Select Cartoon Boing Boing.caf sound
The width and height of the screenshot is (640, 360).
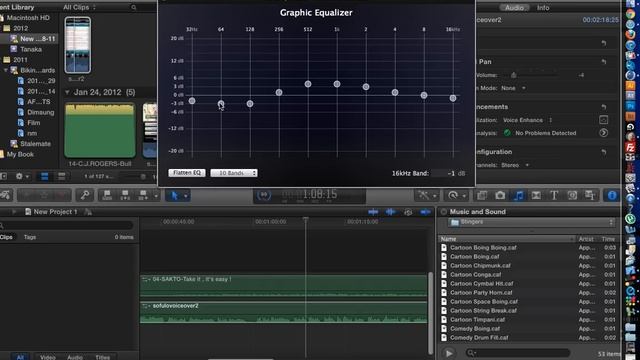pos(483,247)
